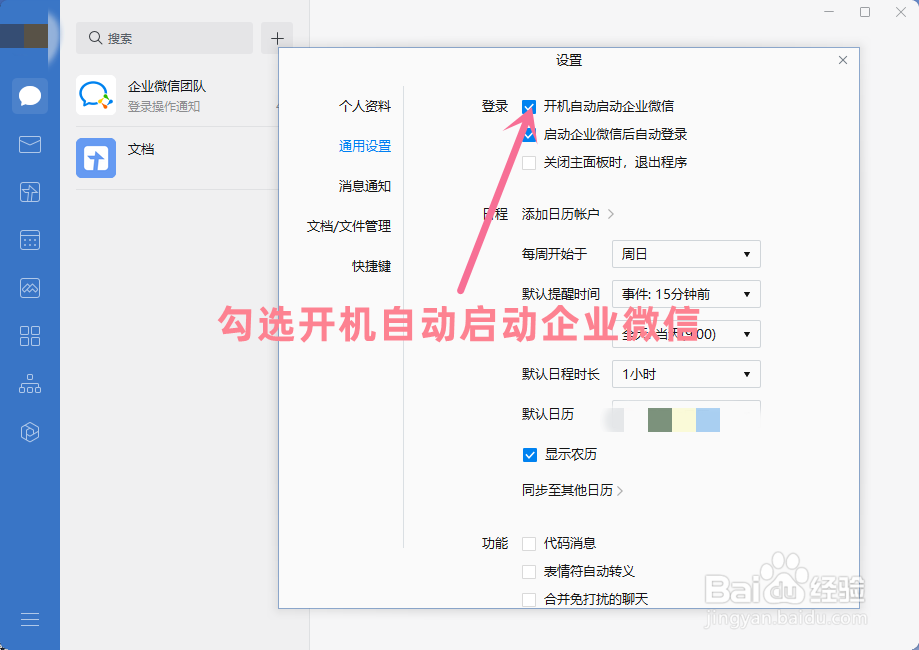Open the Contacts organization chart icon
919x650 pixels.
pos(30,384)
